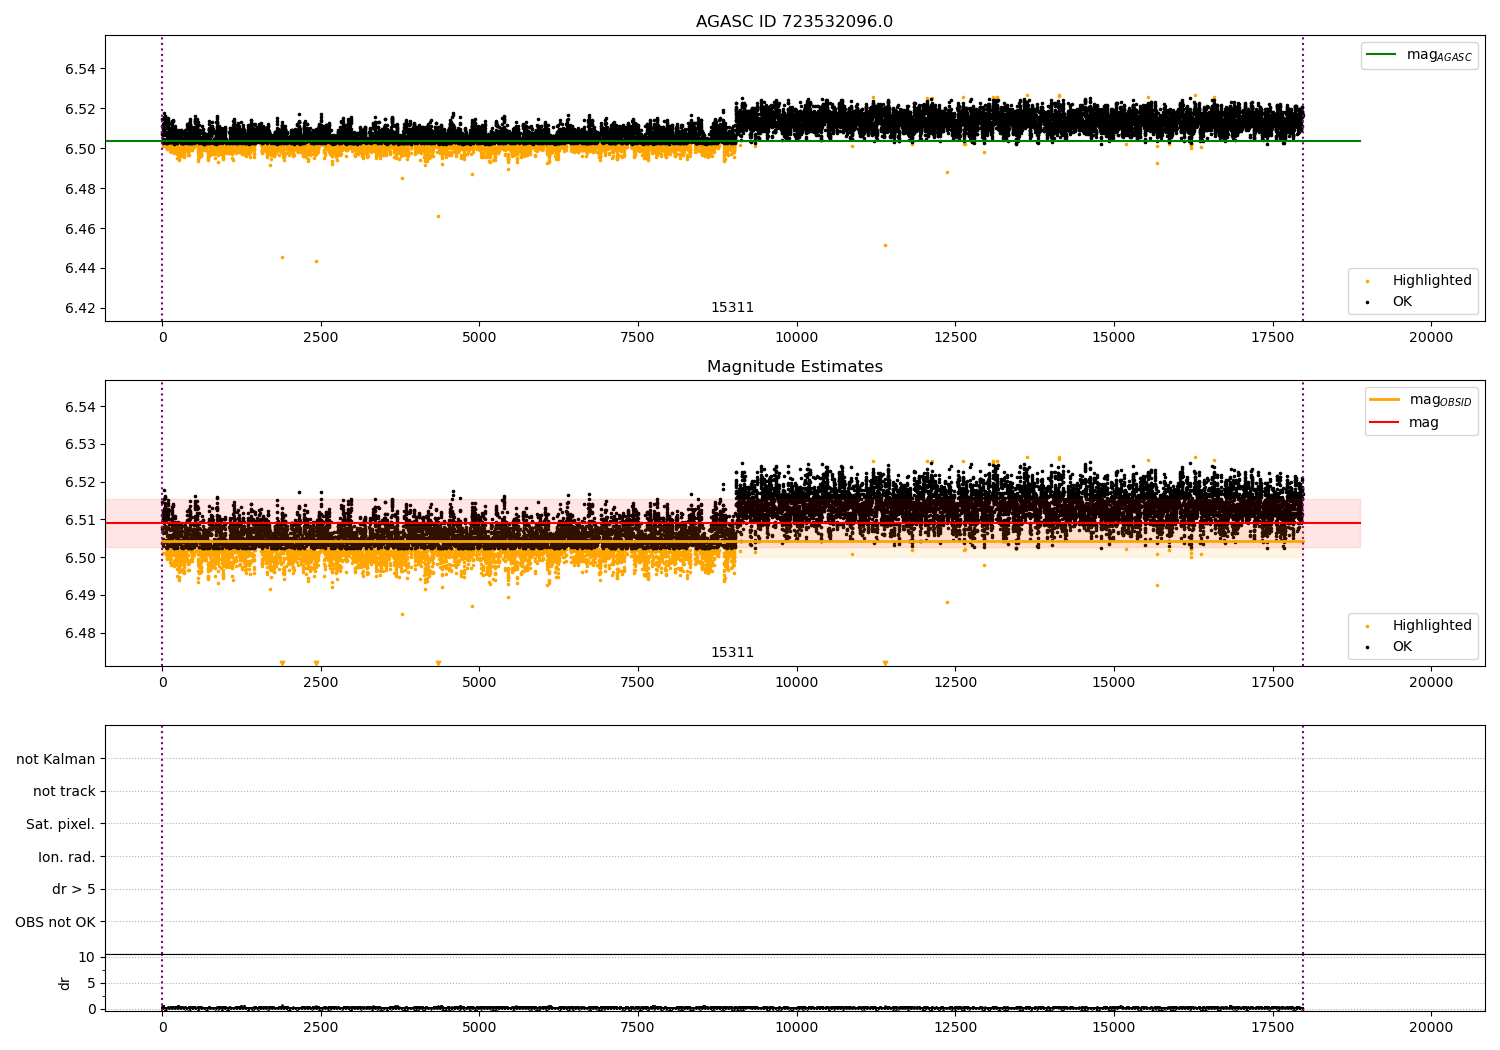
Task: Click '17500' x-tick under the bottom plot
Action: click(1273, 1027)
